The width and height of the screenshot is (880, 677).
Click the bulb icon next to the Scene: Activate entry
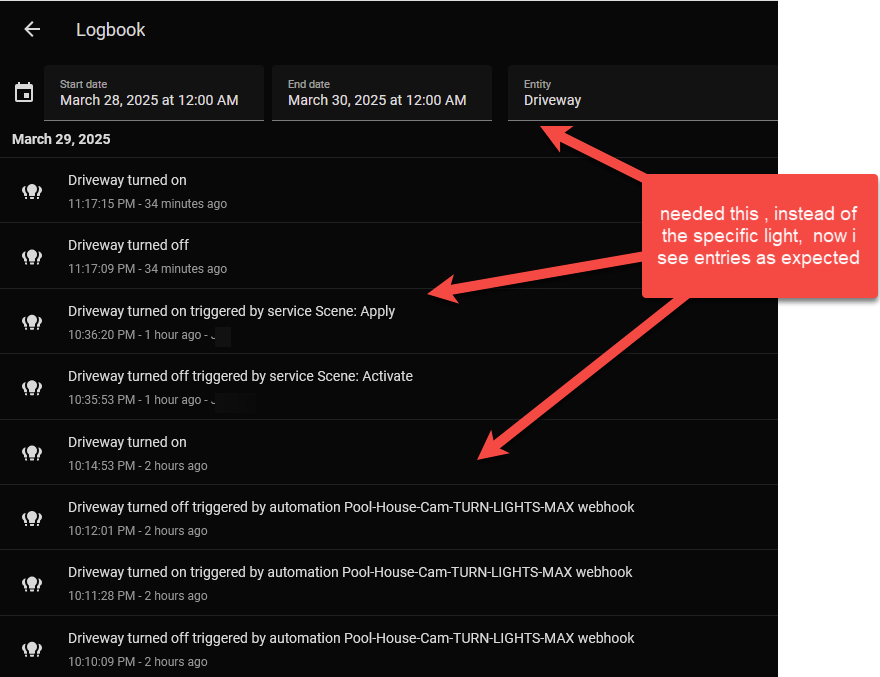click(x=31, y=387)
